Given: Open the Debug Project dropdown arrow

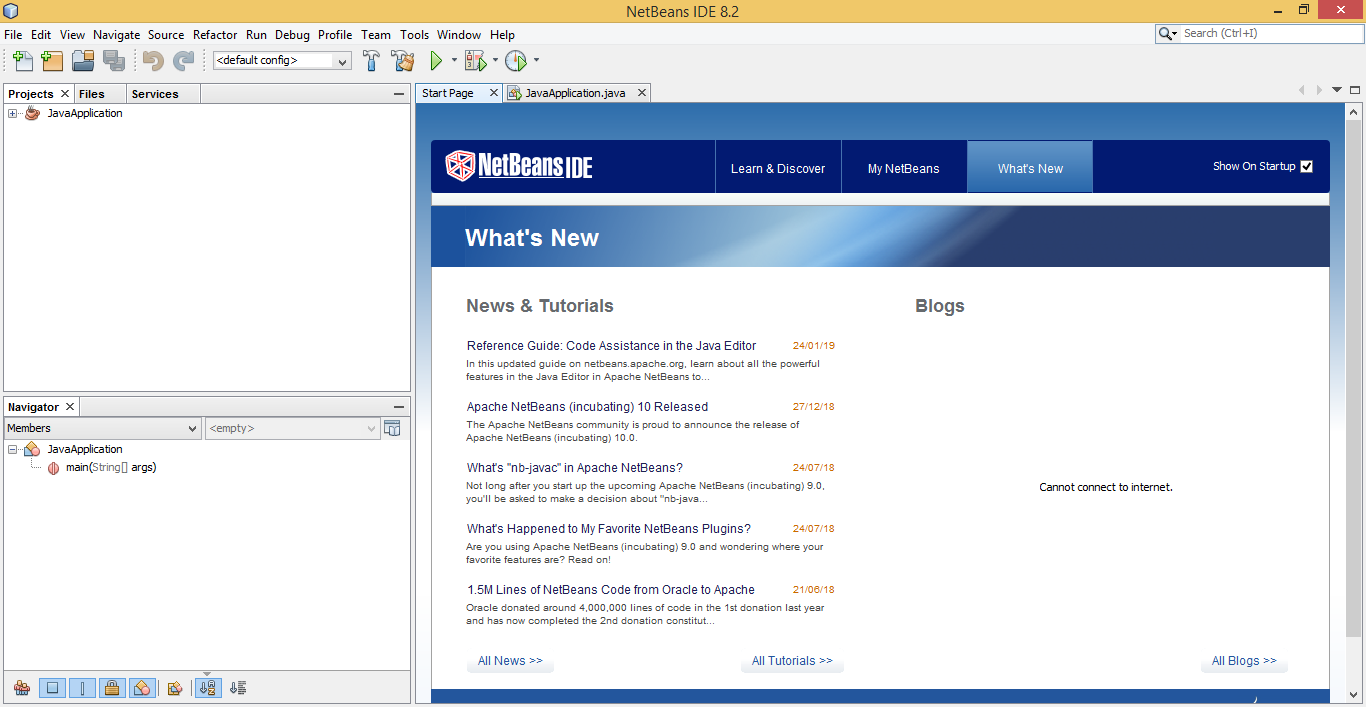Looking at the screenshot, I should tap(495, 61).
